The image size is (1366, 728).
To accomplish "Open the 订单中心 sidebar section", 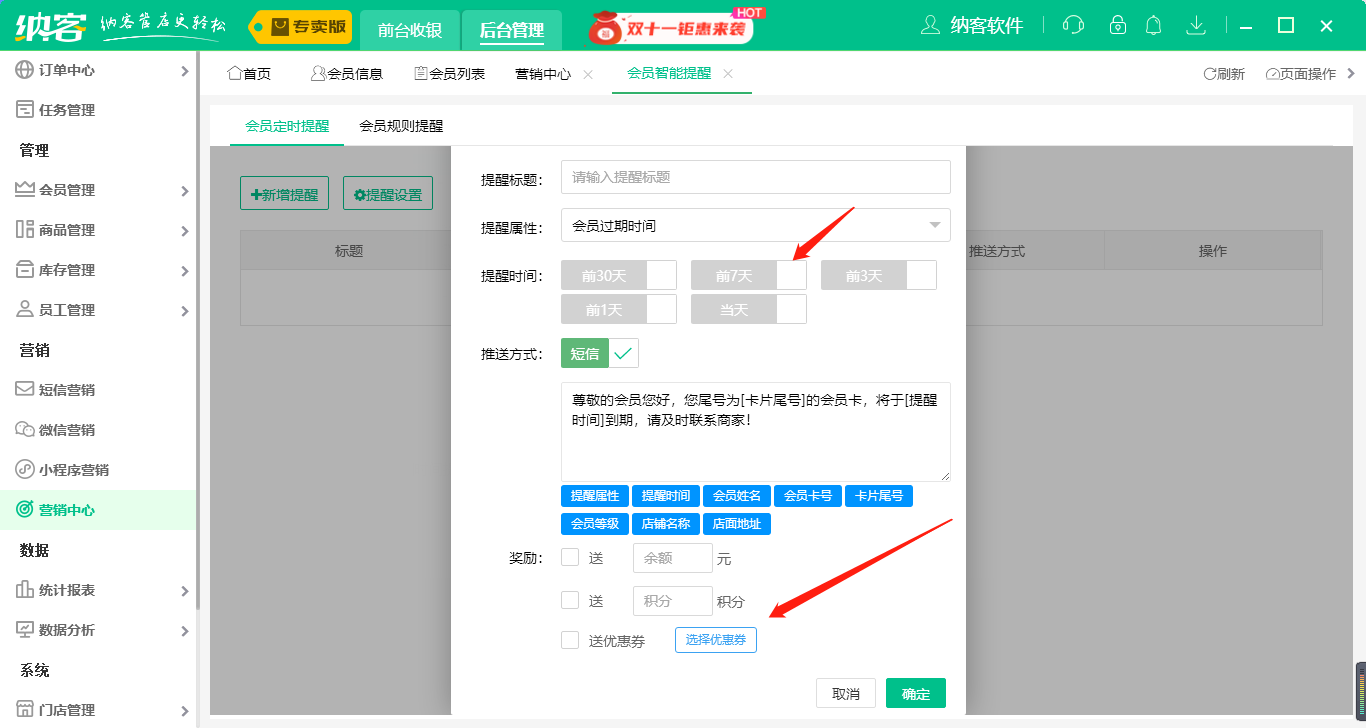I will 60,70.
